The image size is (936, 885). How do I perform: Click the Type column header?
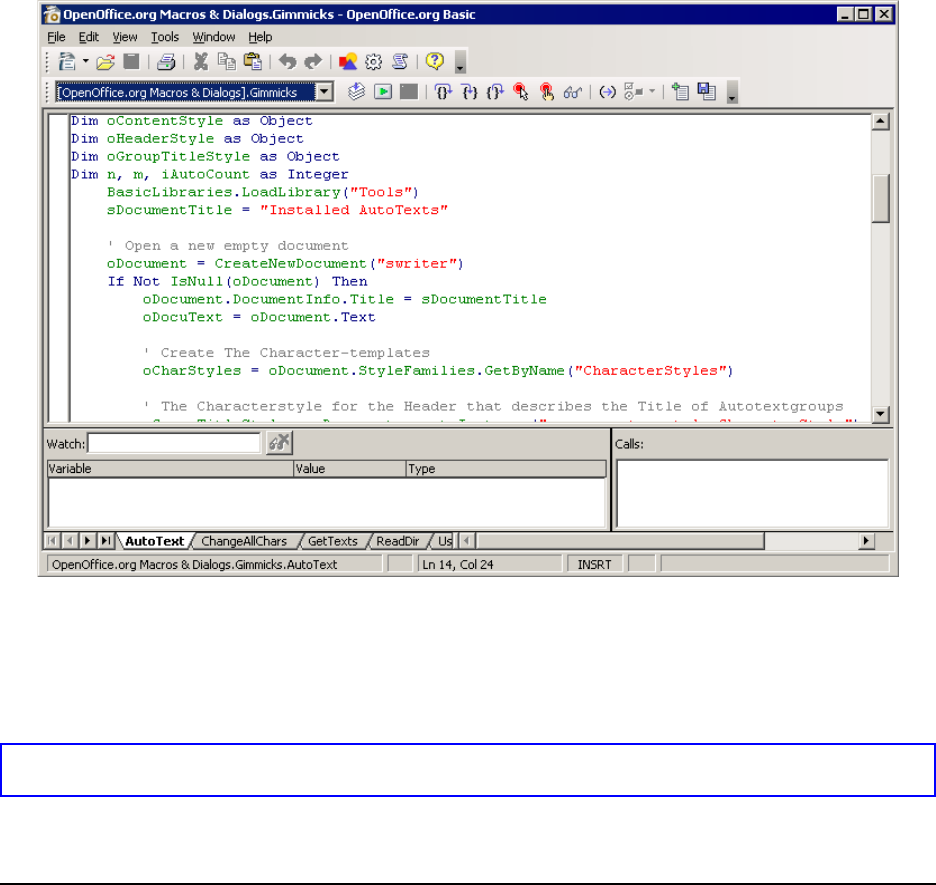[x=506, y=468]
